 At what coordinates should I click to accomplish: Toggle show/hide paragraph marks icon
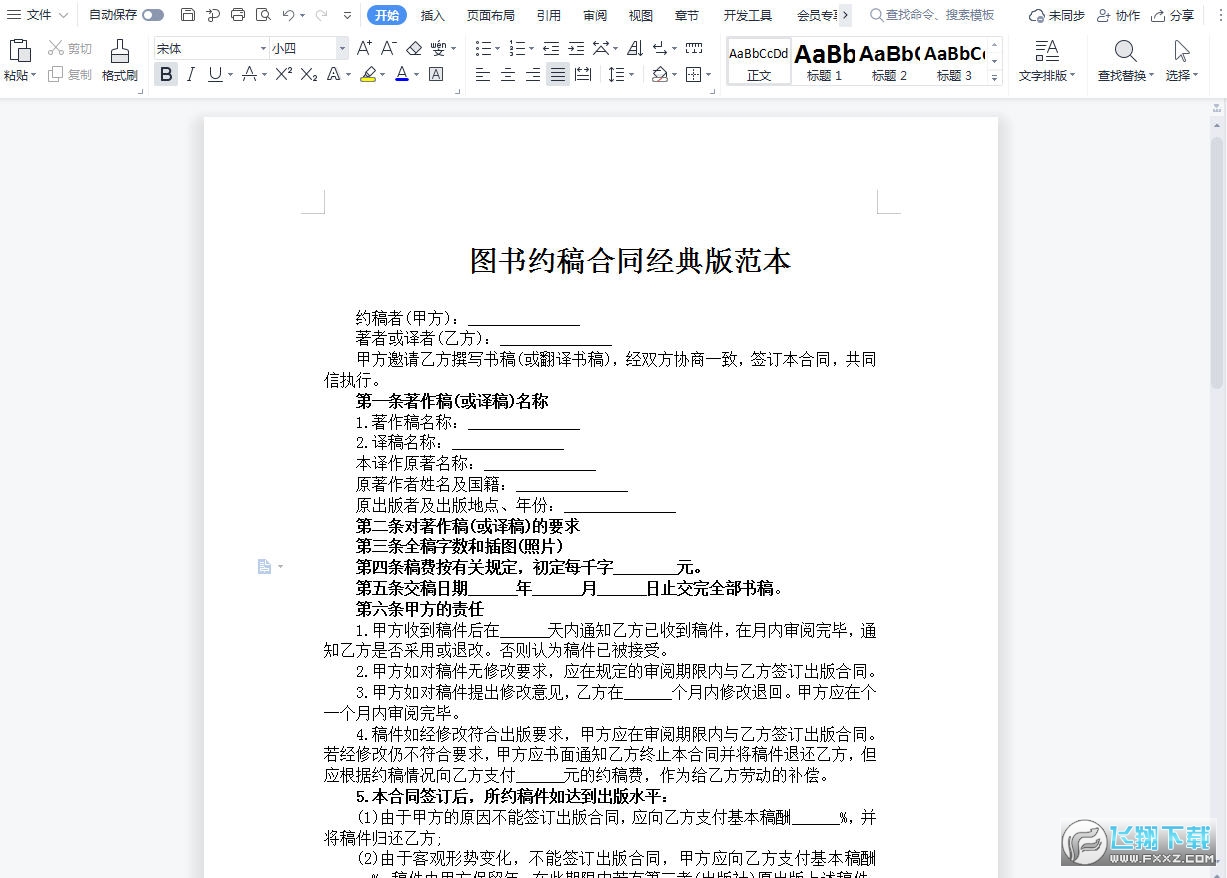coord(660,48)
